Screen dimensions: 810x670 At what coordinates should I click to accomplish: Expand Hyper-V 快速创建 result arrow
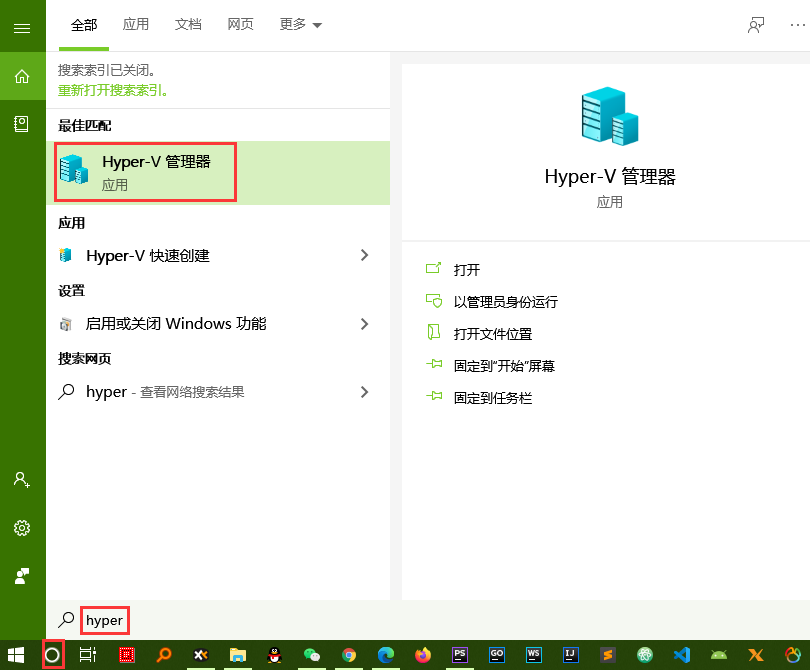pyautogui.click(x=364, y=256)
